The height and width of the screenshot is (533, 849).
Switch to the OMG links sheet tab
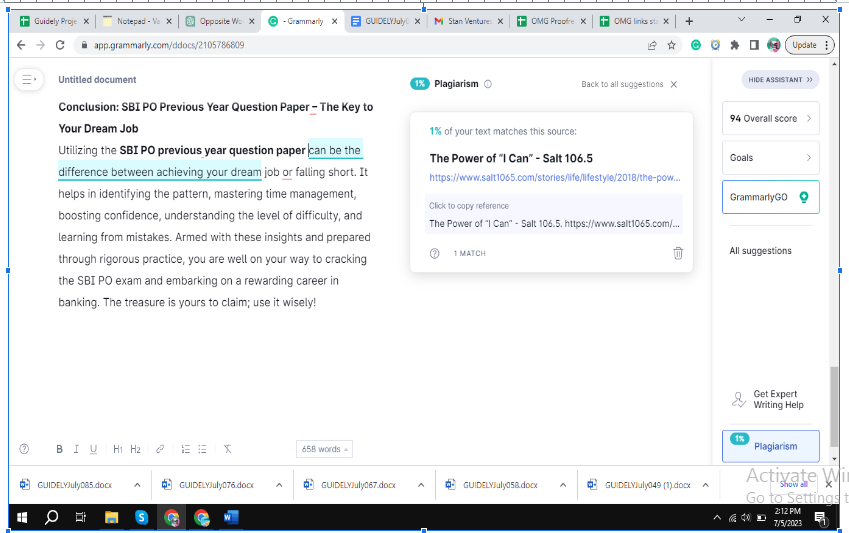[x=632, y=21]
